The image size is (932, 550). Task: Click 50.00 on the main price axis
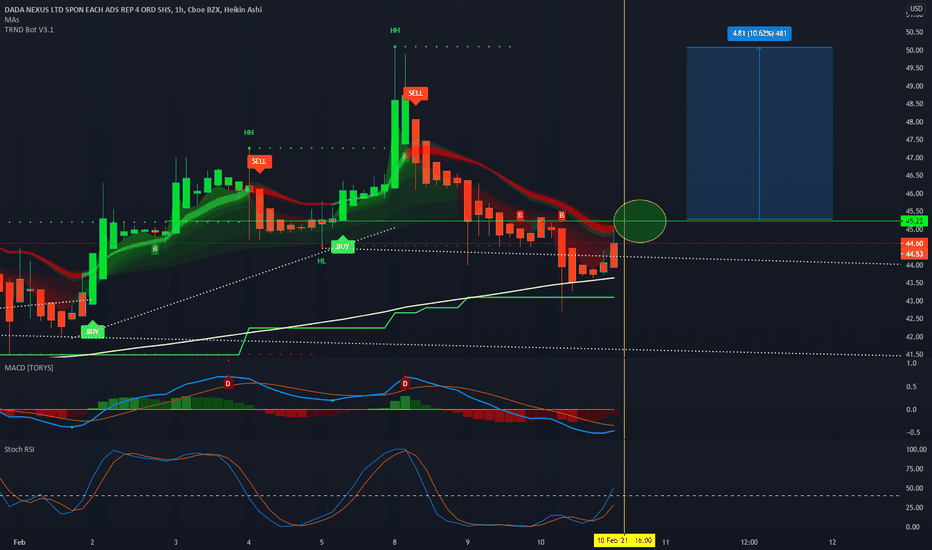[914, 51]
